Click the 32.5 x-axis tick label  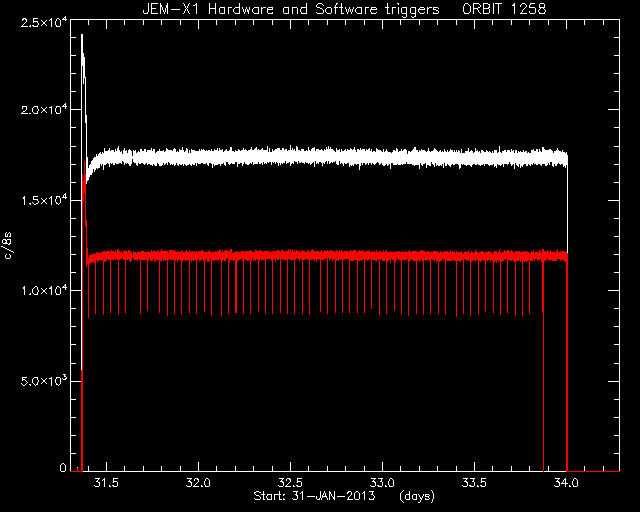pyautogui.click(x=290, y=483)
